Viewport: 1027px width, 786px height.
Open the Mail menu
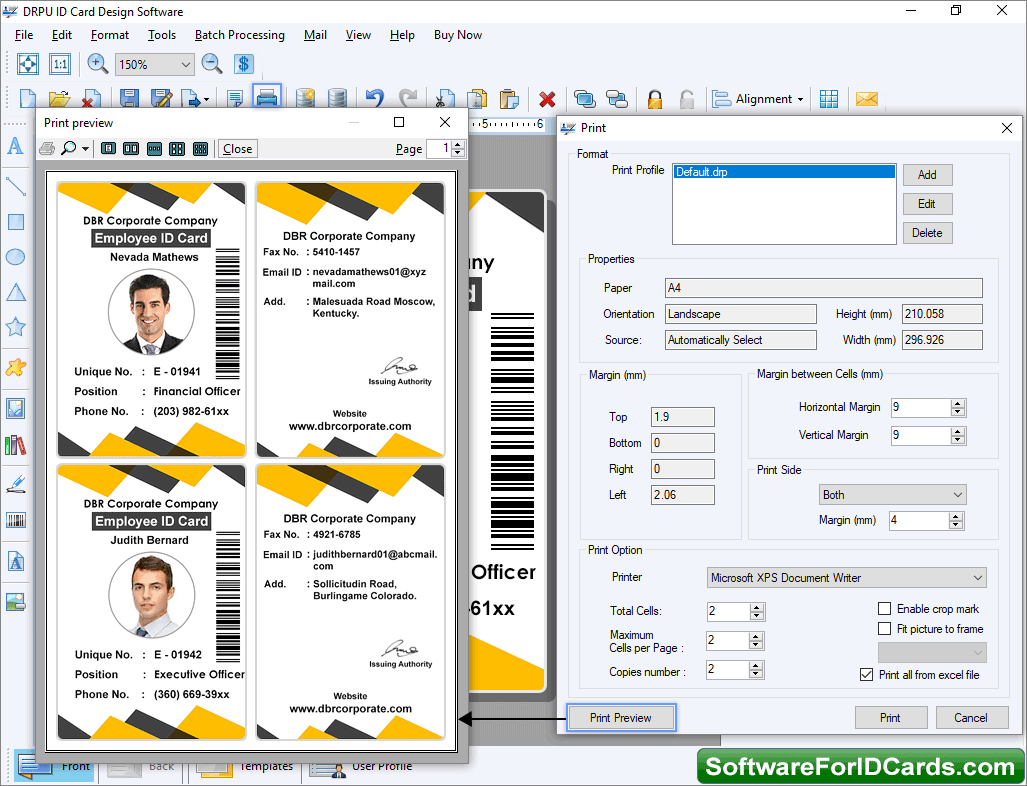[315, 35]
